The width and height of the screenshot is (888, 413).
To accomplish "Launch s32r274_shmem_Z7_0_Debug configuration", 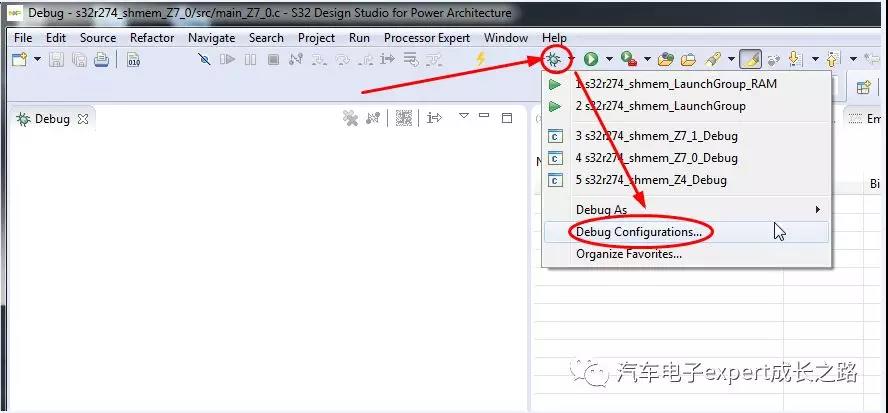I will (656, 157).
